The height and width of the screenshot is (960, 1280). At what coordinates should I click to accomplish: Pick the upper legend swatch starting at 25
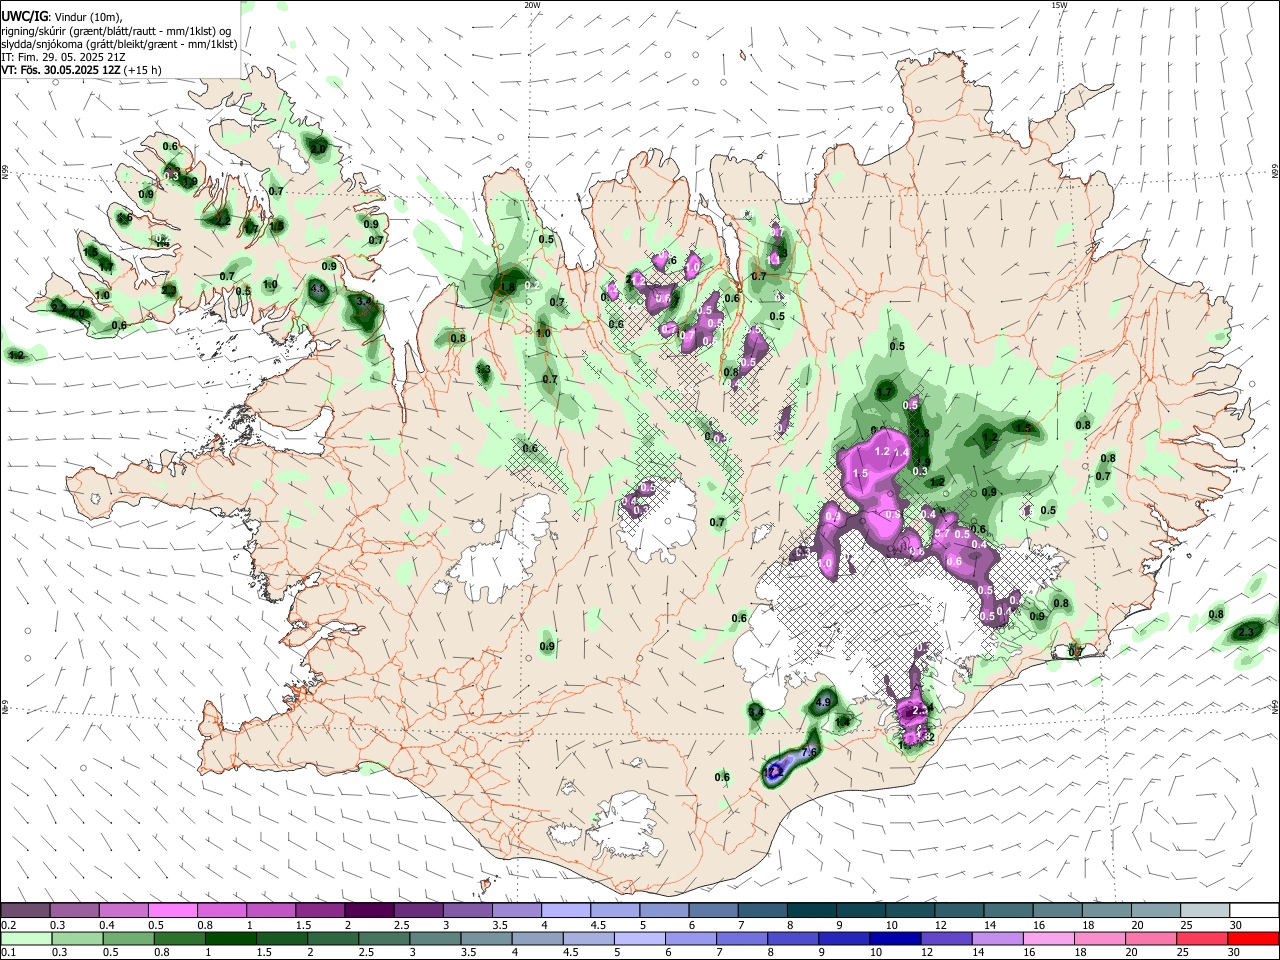pyautogui.click(x=1206, y=911)
